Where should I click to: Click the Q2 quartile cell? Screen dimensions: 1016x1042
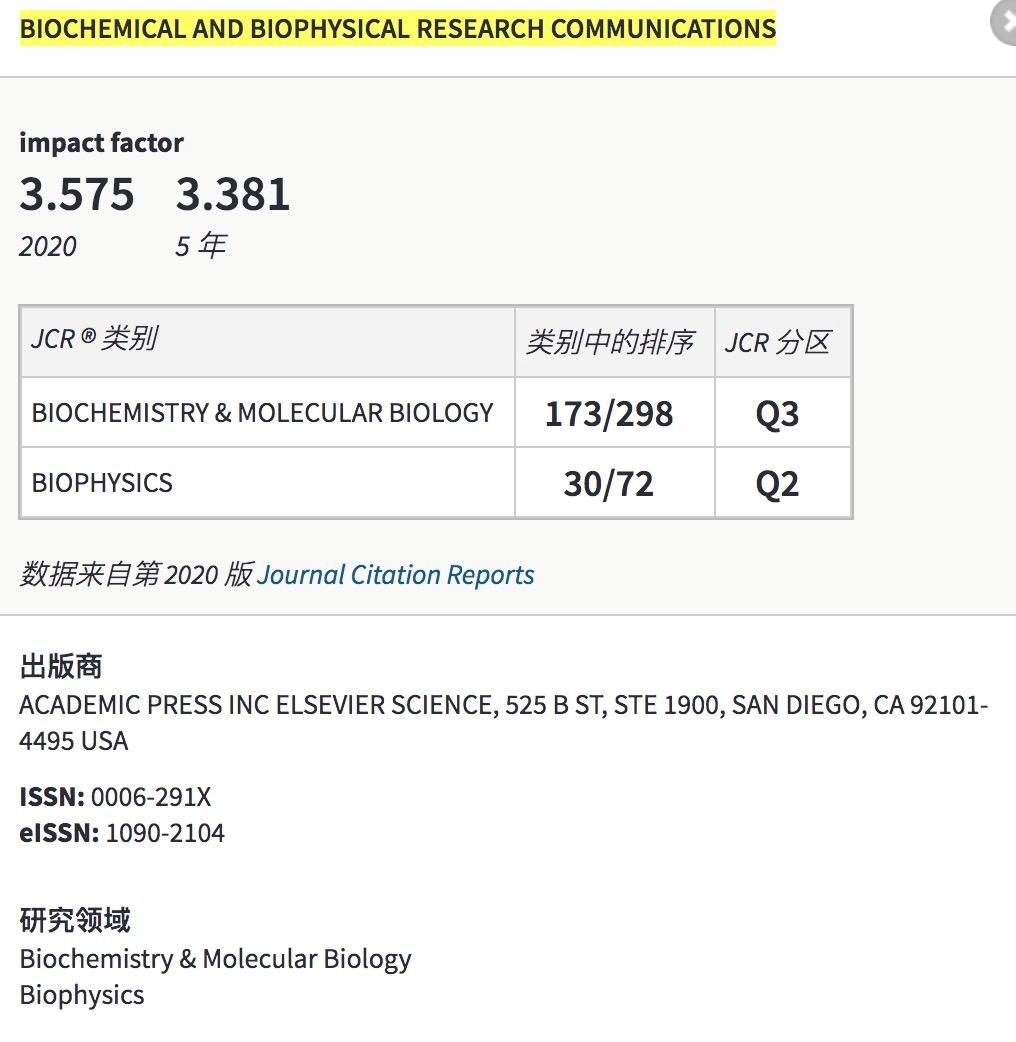(783, 483)
